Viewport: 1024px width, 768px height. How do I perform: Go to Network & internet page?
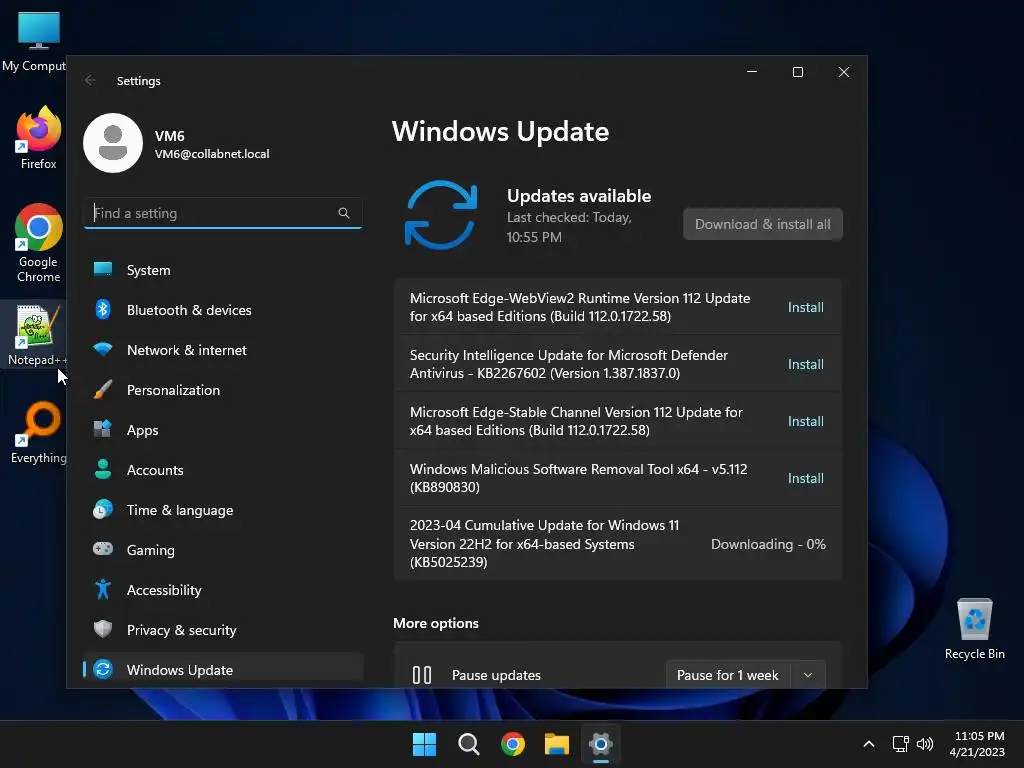pos(223,349)
